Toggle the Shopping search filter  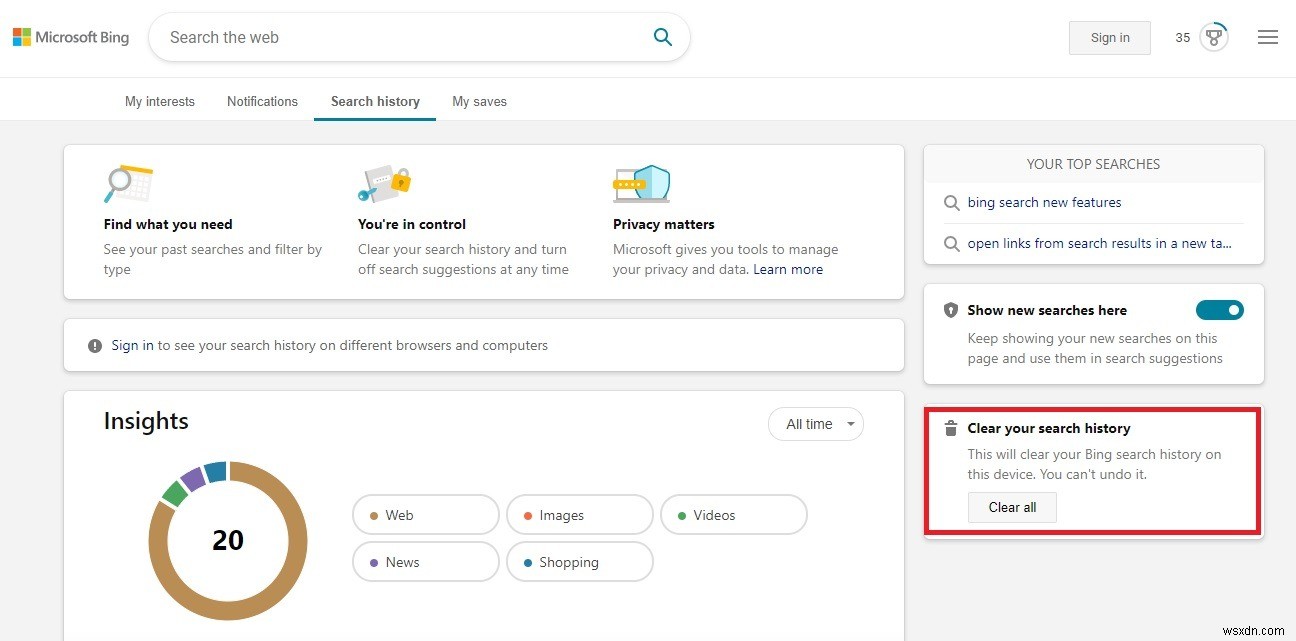(579, 562)
